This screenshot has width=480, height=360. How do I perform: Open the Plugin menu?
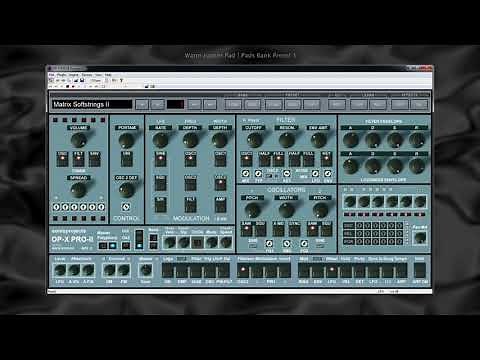(x=62, y=75)
